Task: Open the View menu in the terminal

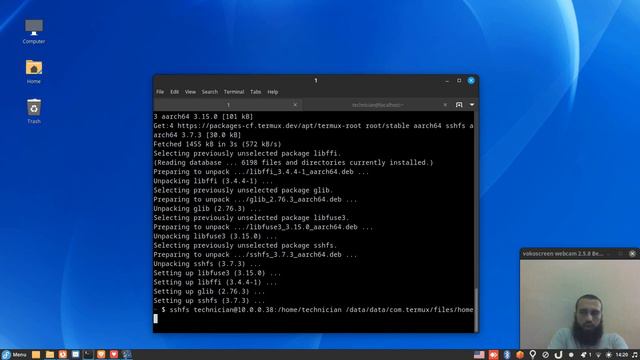Action: tap(190, 92)
